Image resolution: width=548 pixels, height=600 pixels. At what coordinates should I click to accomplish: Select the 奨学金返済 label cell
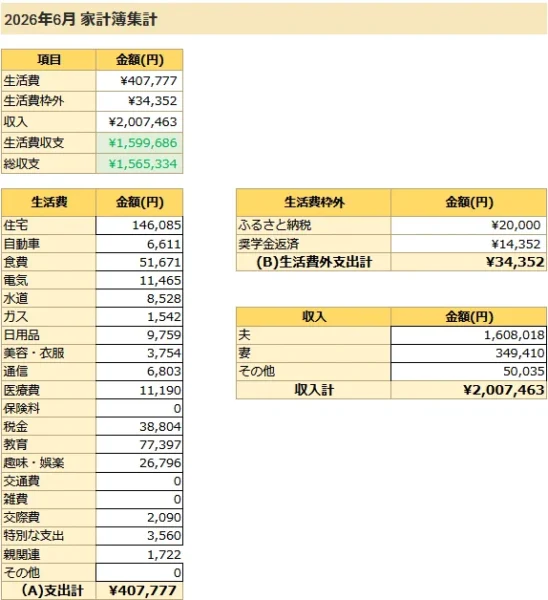pos(314,244)
